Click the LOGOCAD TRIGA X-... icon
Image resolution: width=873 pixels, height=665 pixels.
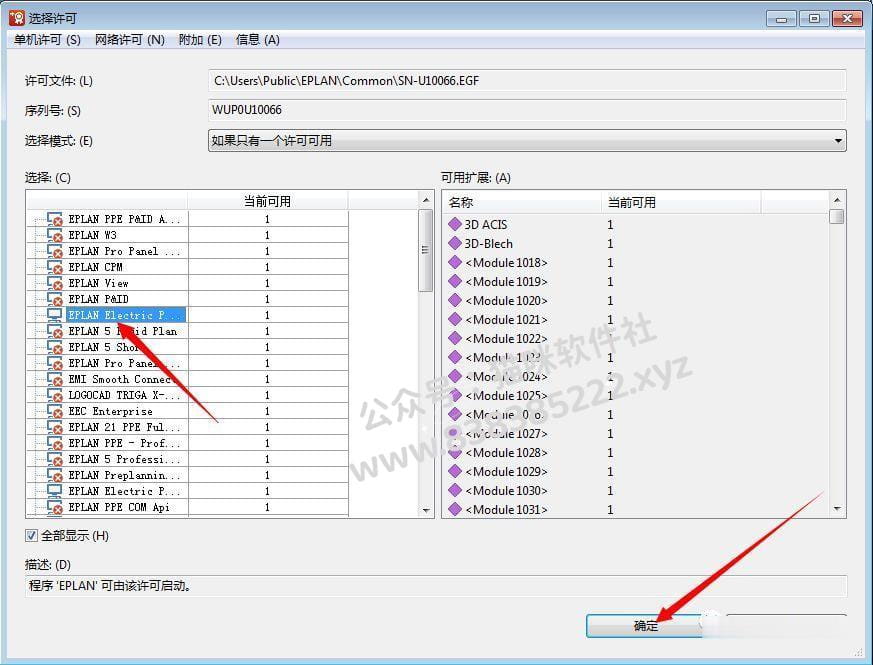(55, 395)
